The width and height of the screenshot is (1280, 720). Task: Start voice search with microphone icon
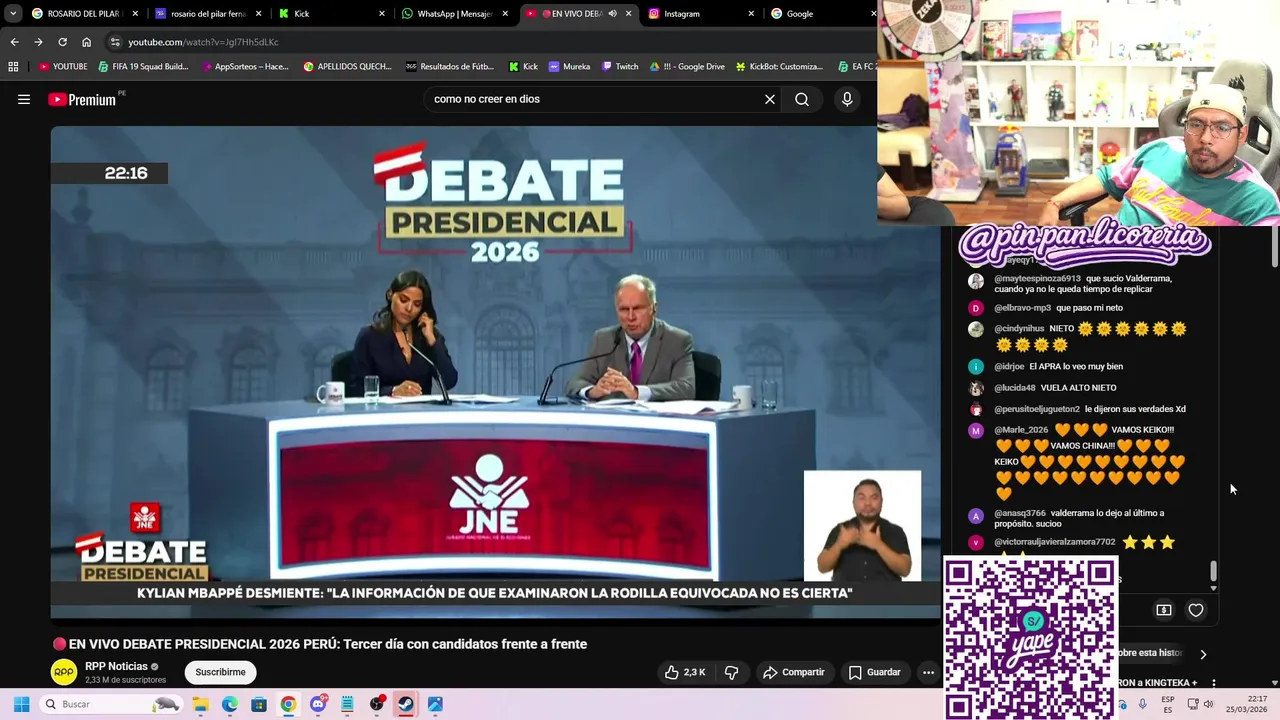click(847, 99)
